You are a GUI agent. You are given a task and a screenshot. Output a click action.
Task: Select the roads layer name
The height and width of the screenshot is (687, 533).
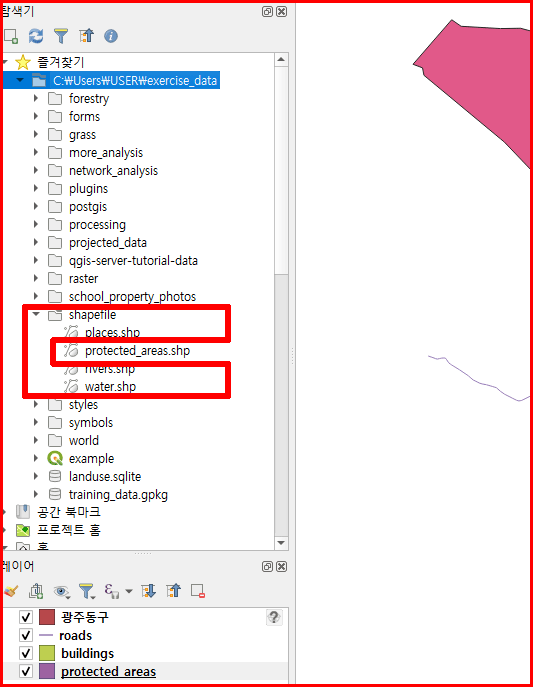[75, 635]
